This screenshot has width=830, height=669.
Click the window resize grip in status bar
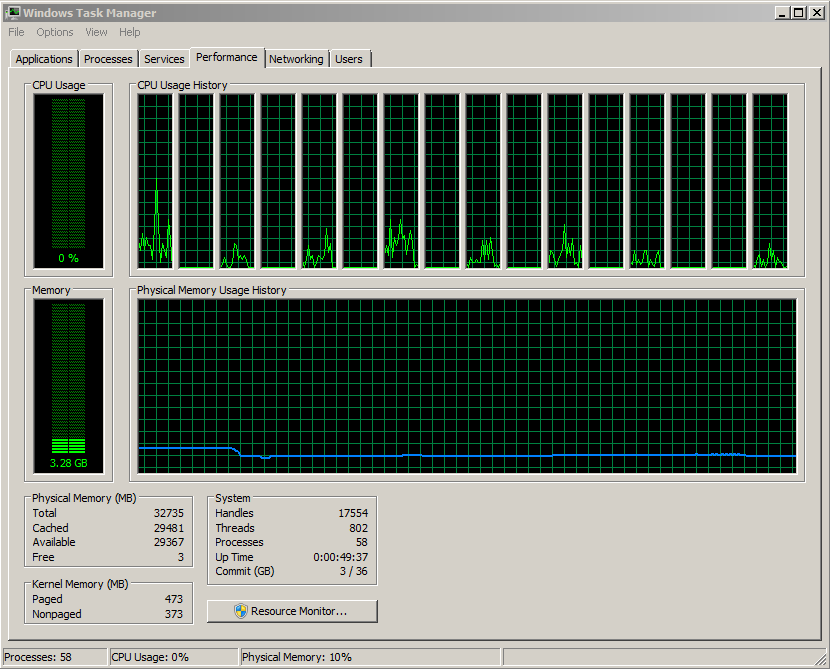[820, 659]
